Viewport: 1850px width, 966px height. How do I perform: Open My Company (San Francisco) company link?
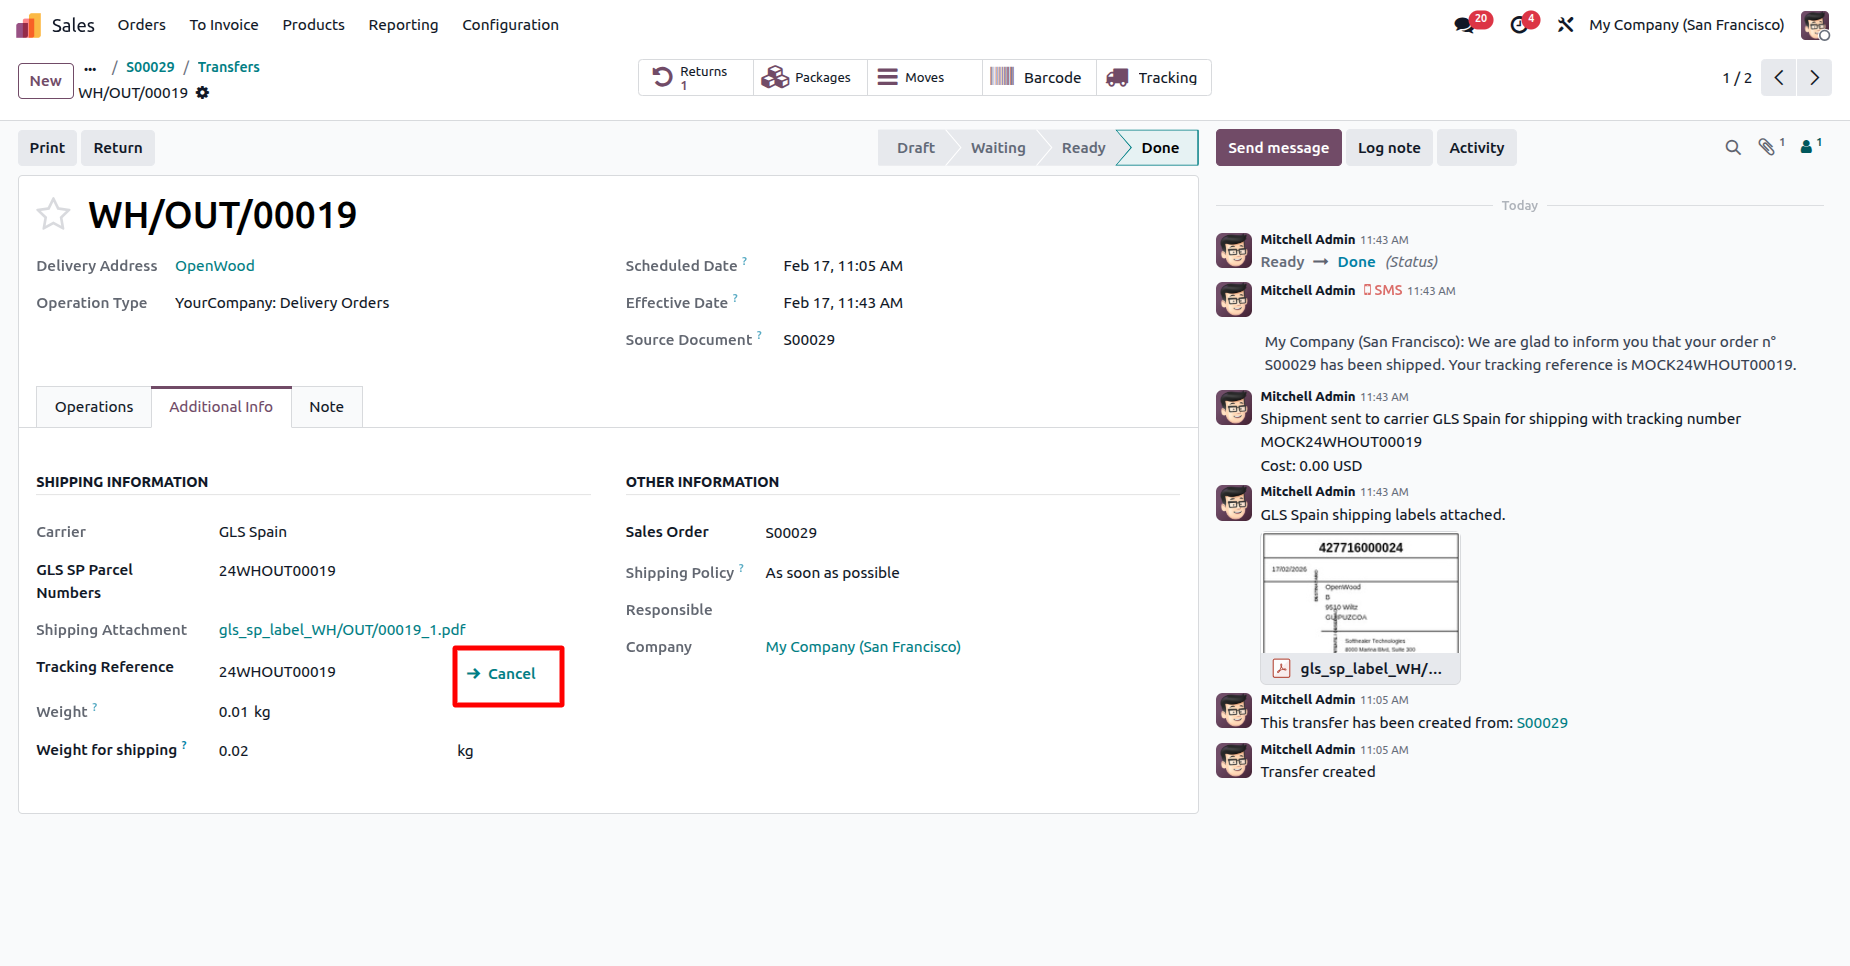pyautogui.click(x=863, y=647)
